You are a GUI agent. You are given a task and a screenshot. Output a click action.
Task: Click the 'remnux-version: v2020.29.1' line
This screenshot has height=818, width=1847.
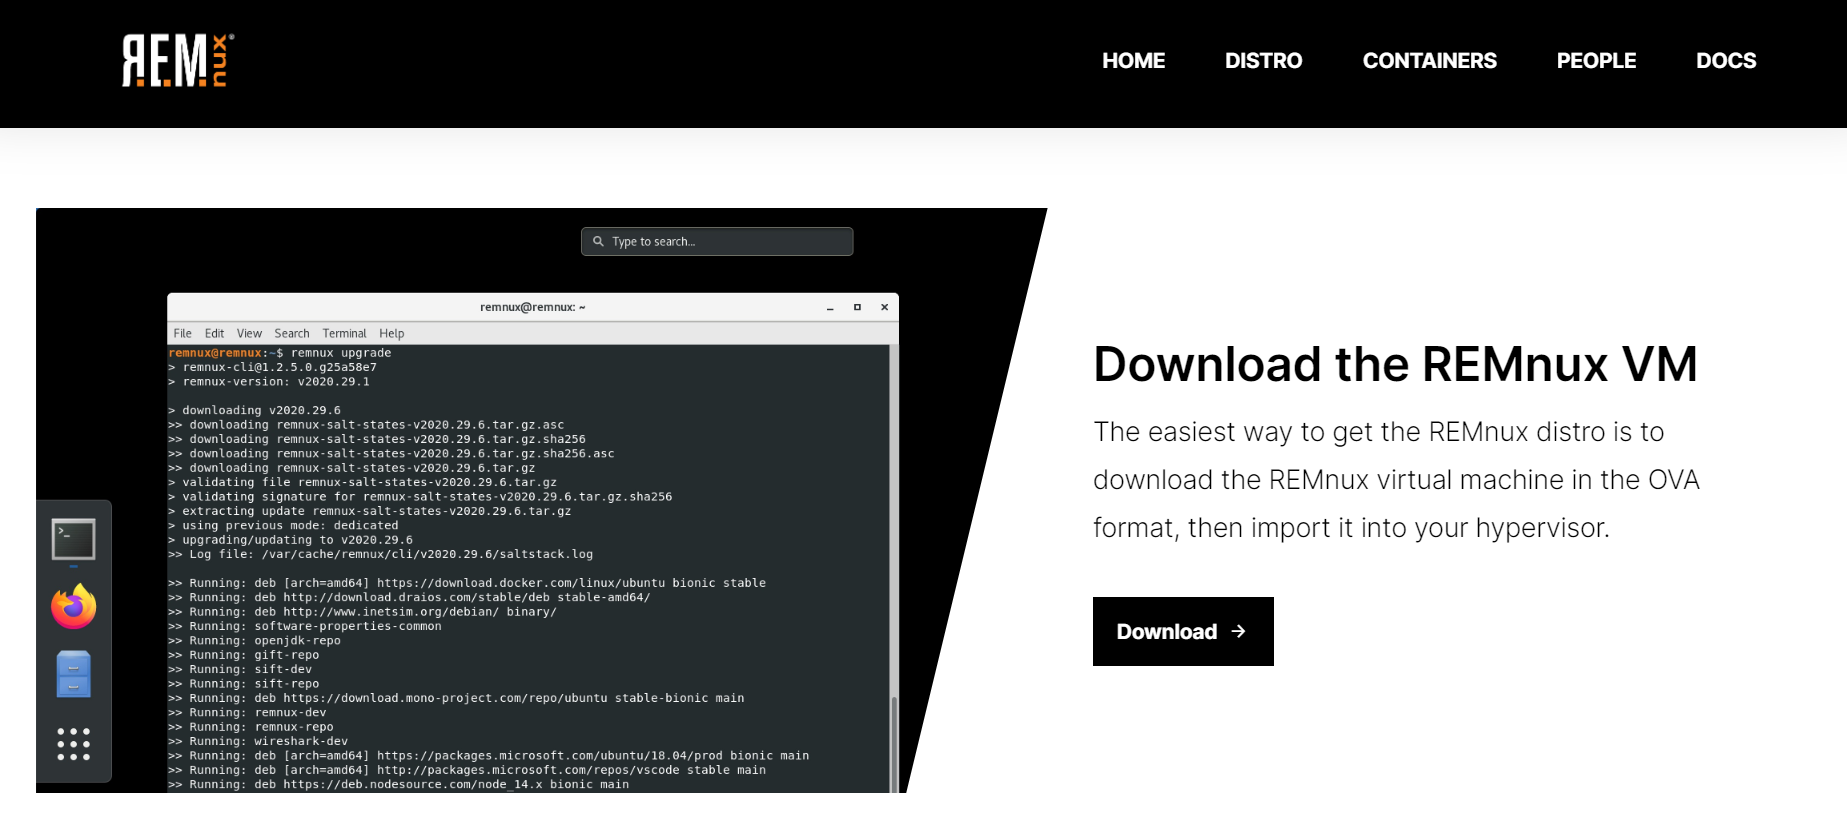(269, 382)
